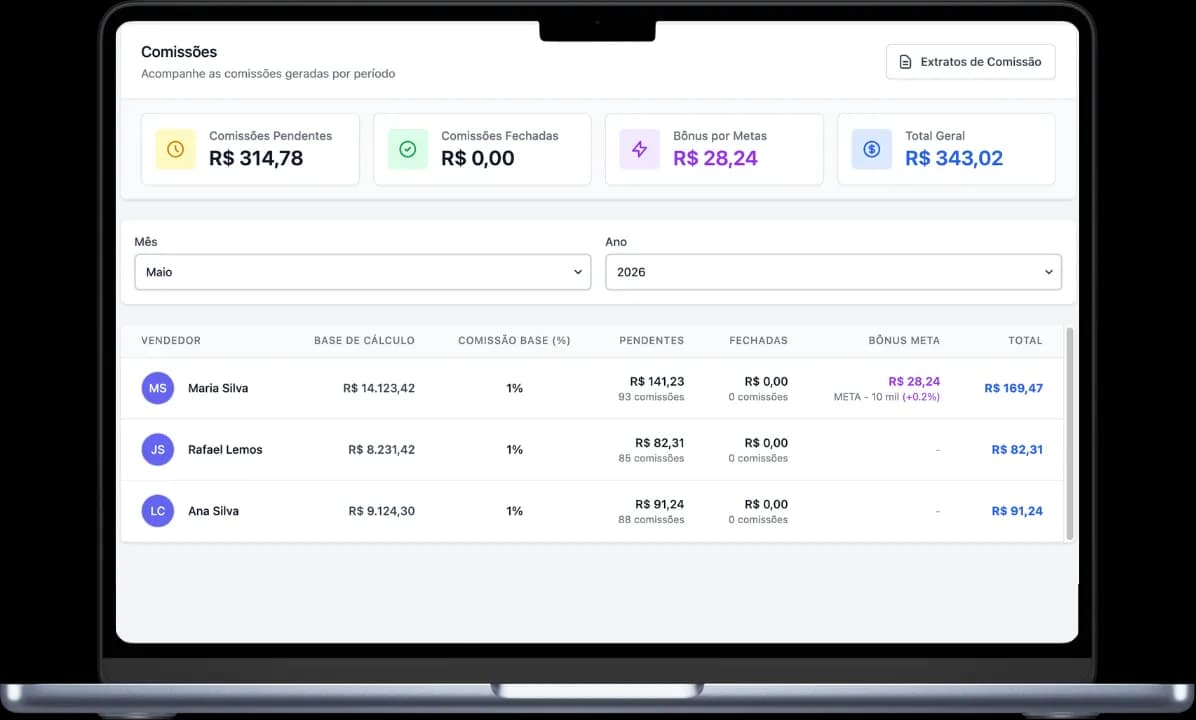Click the blue dollar icon for Total Geral

pos(872,149)
